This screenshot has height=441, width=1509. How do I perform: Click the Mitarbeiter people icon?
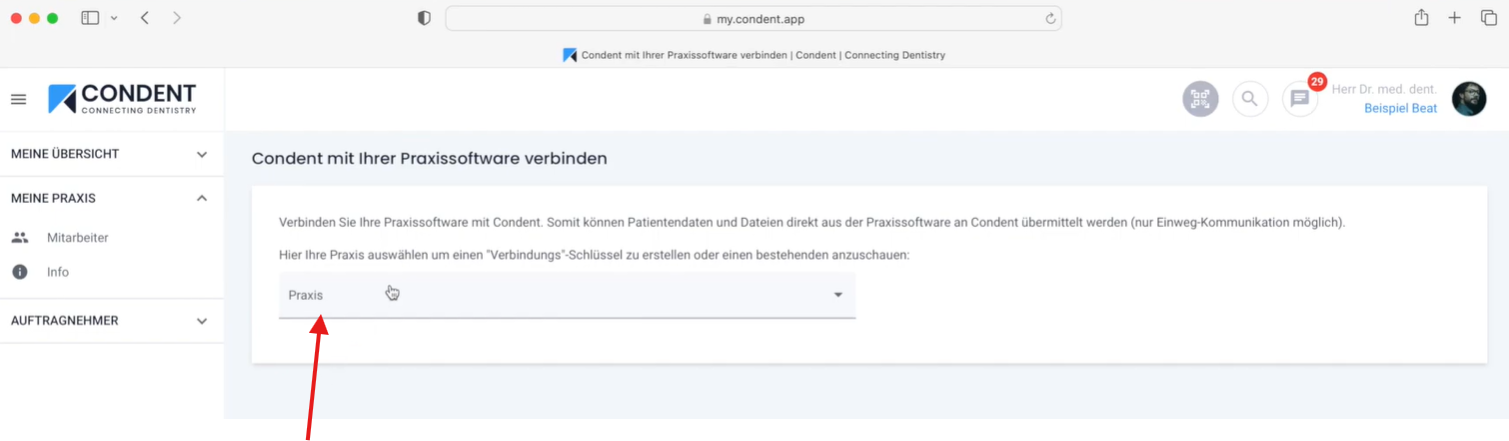pyautogui.click(x=20, y=238)
